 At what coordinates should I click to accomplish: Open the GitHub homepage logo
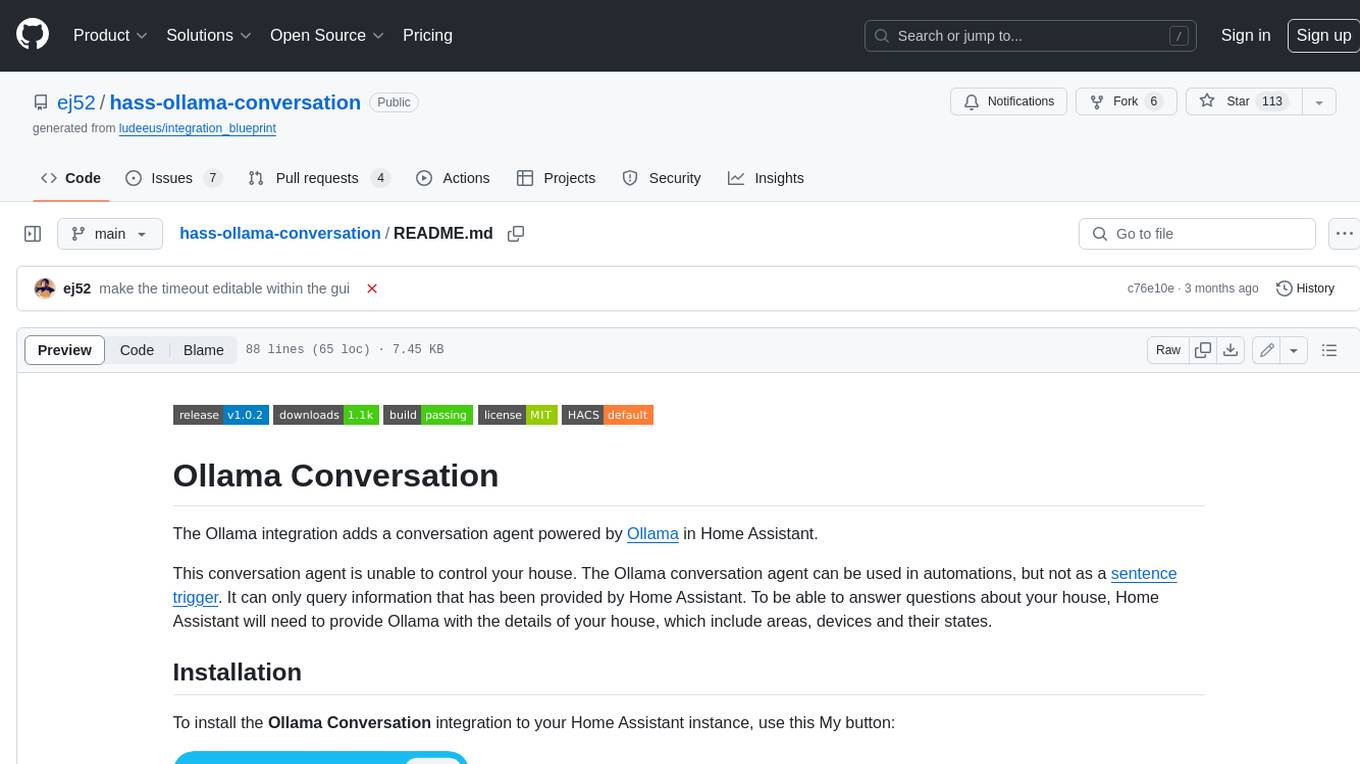[x=32, y=35]
